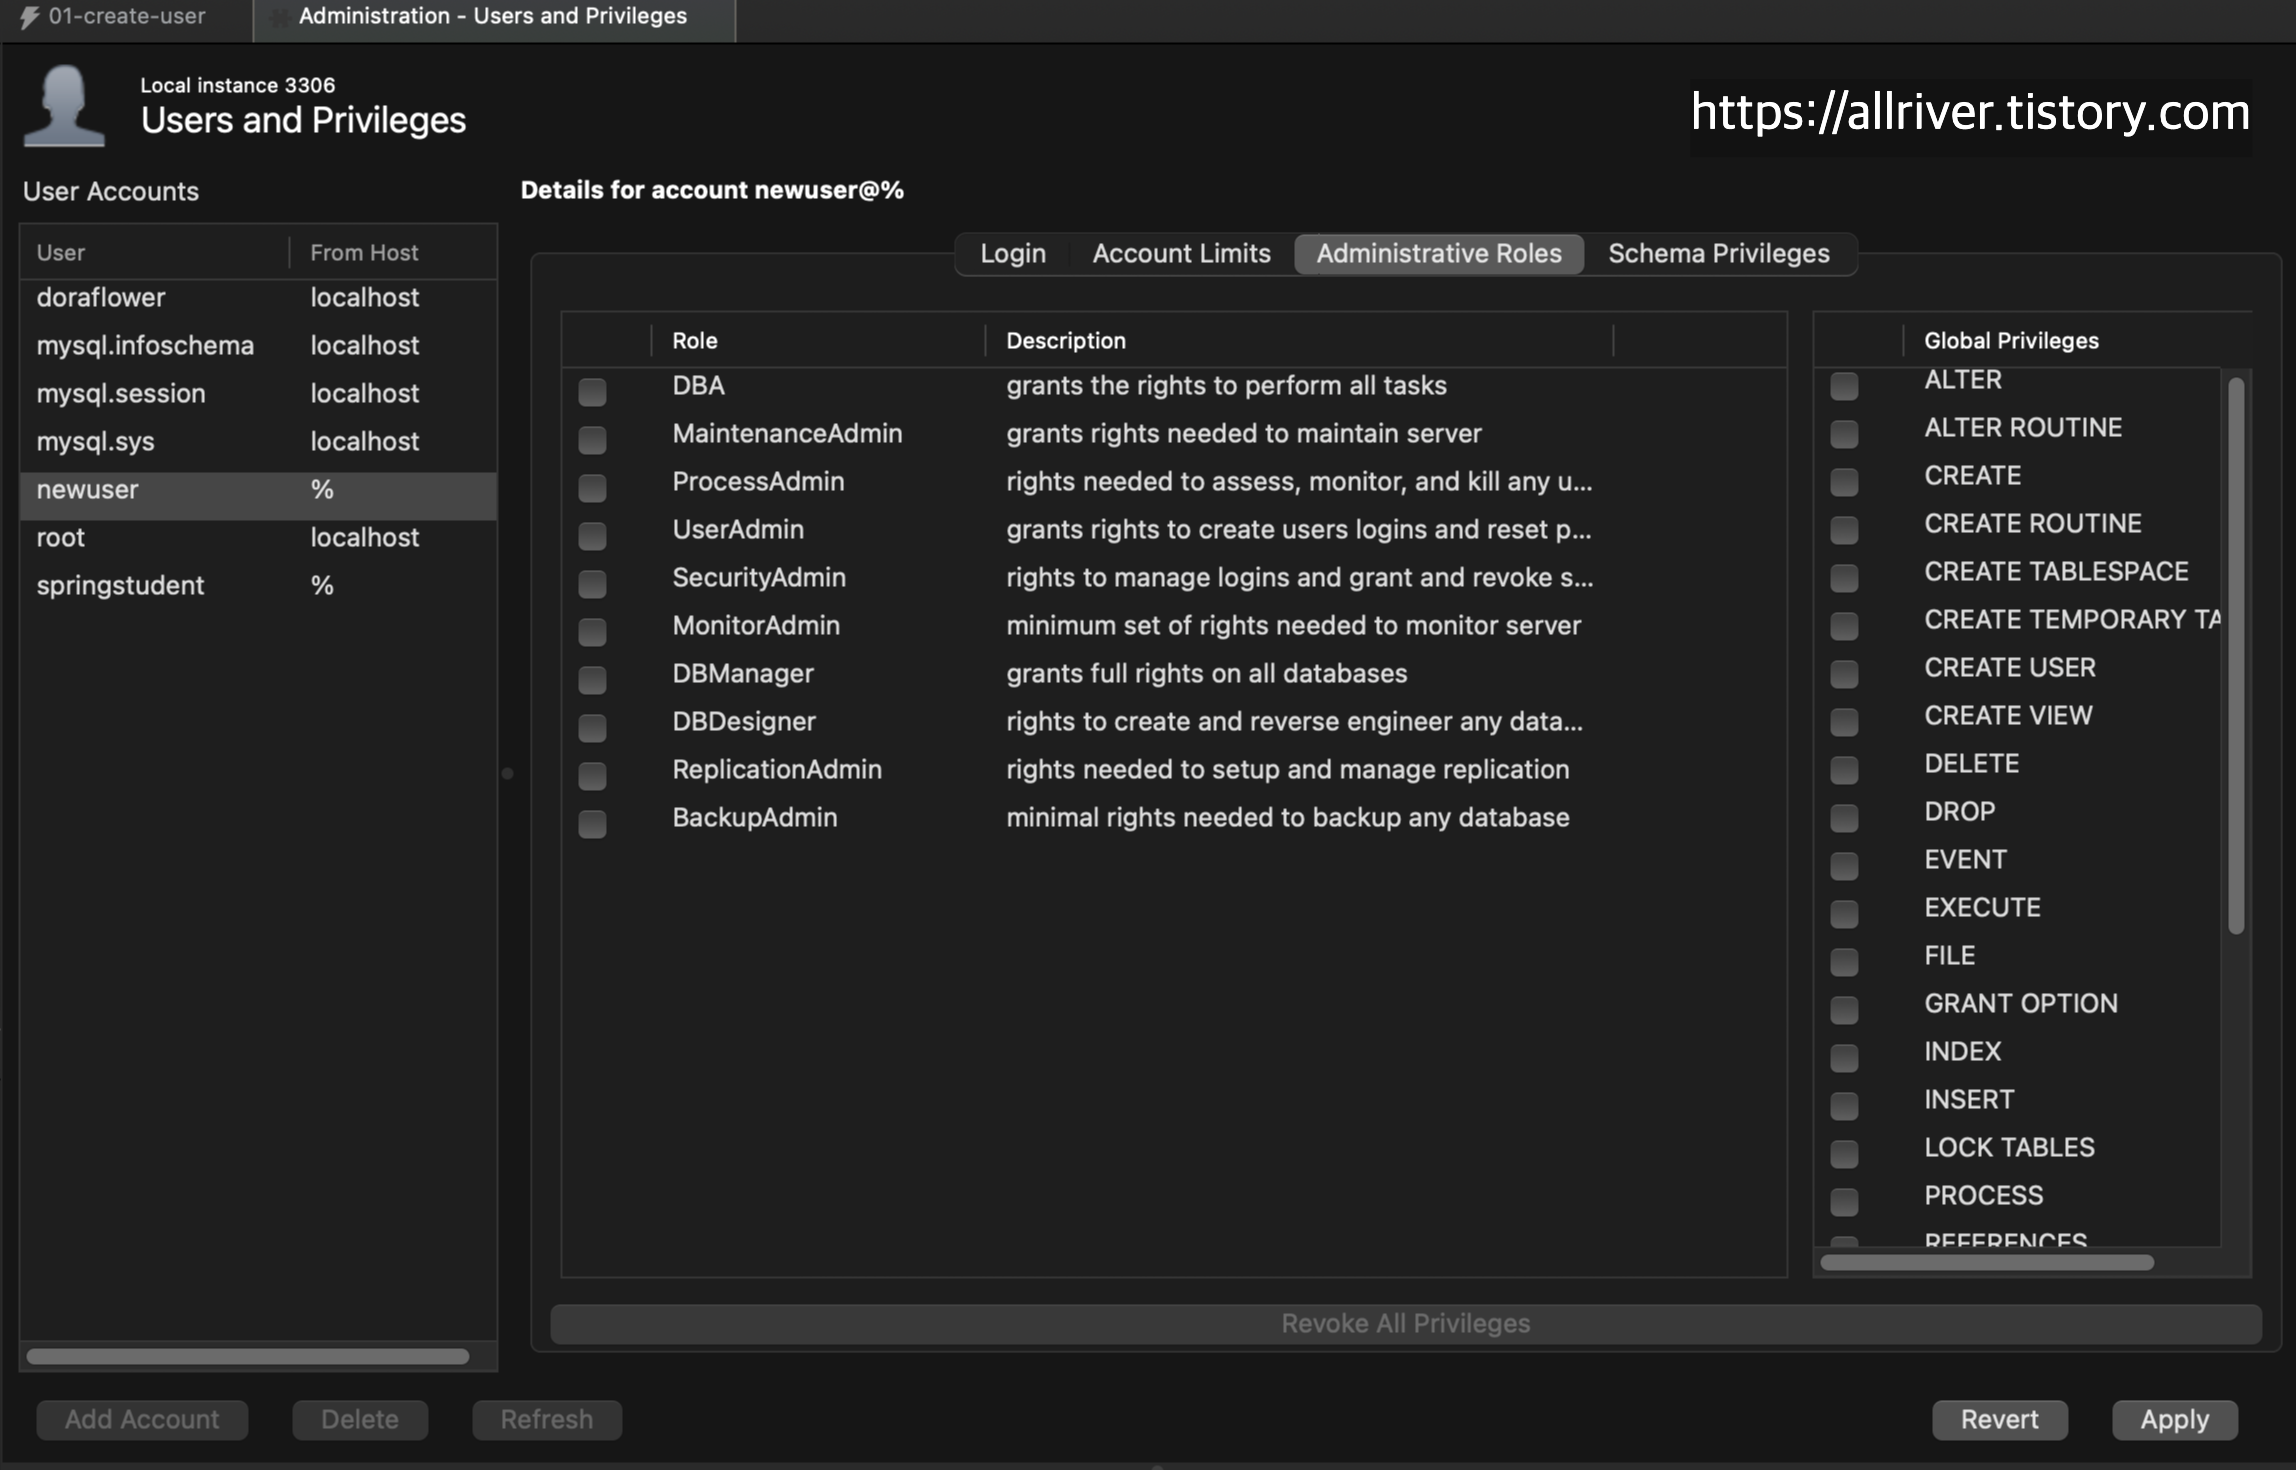This screenshot has width=2296, height=1470.
Task: Enable the BackupAdmin role checkbox
Action: click(x=592, y=823)
